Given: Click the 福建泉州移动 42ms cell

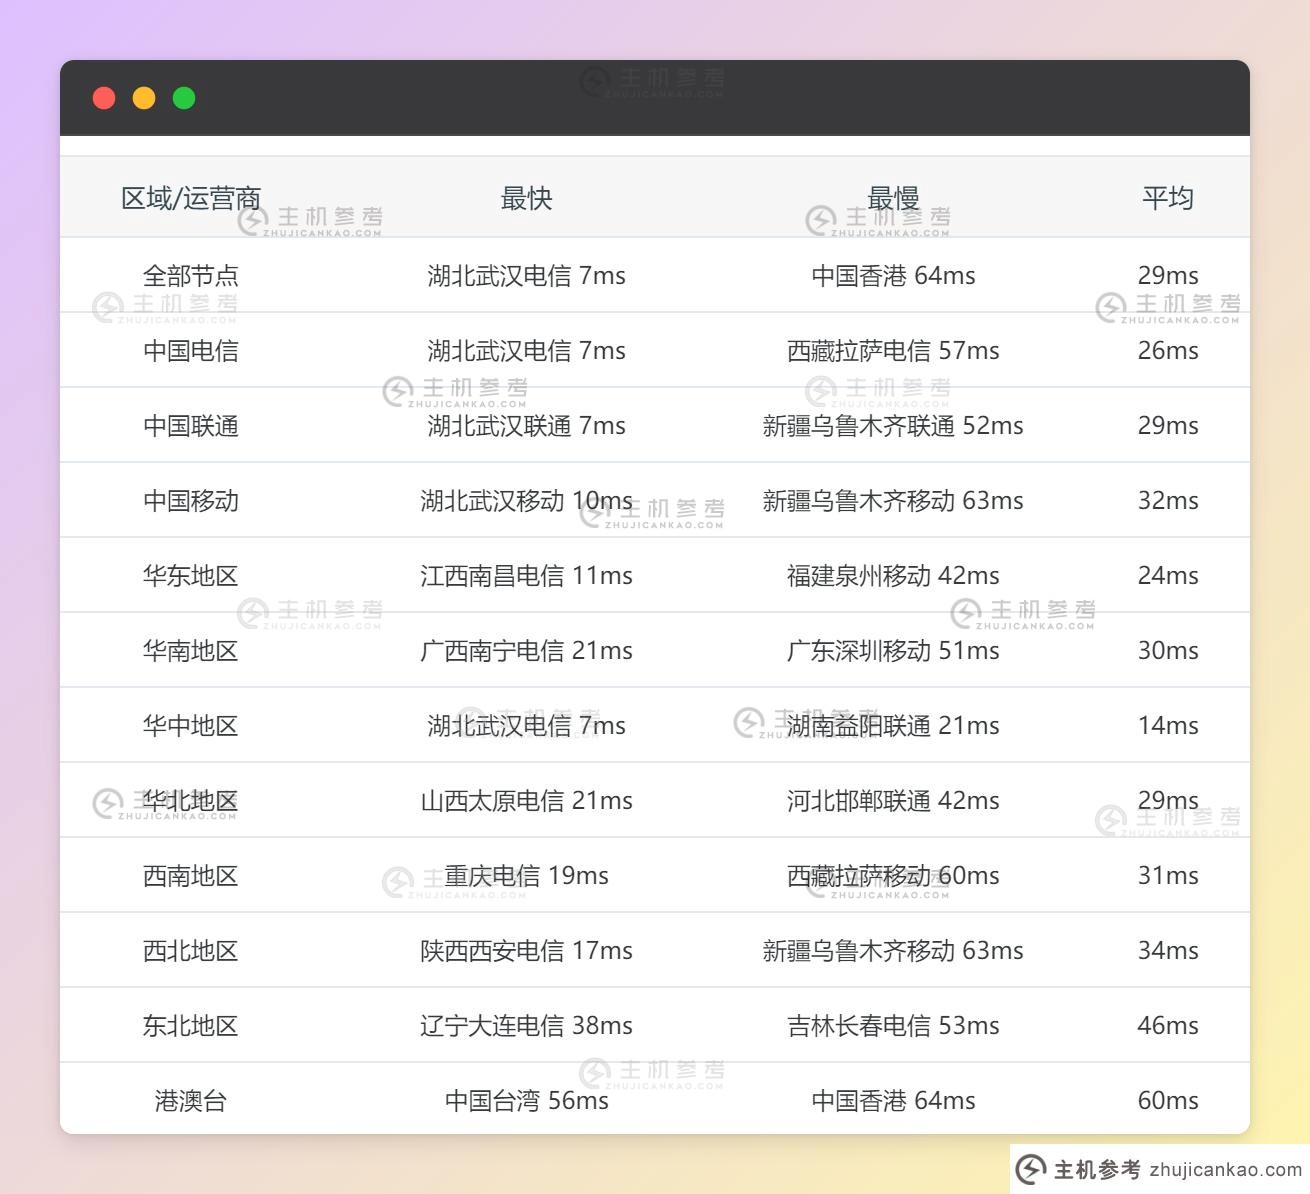Looking at the screenshot, I should [x=893, y=575].
